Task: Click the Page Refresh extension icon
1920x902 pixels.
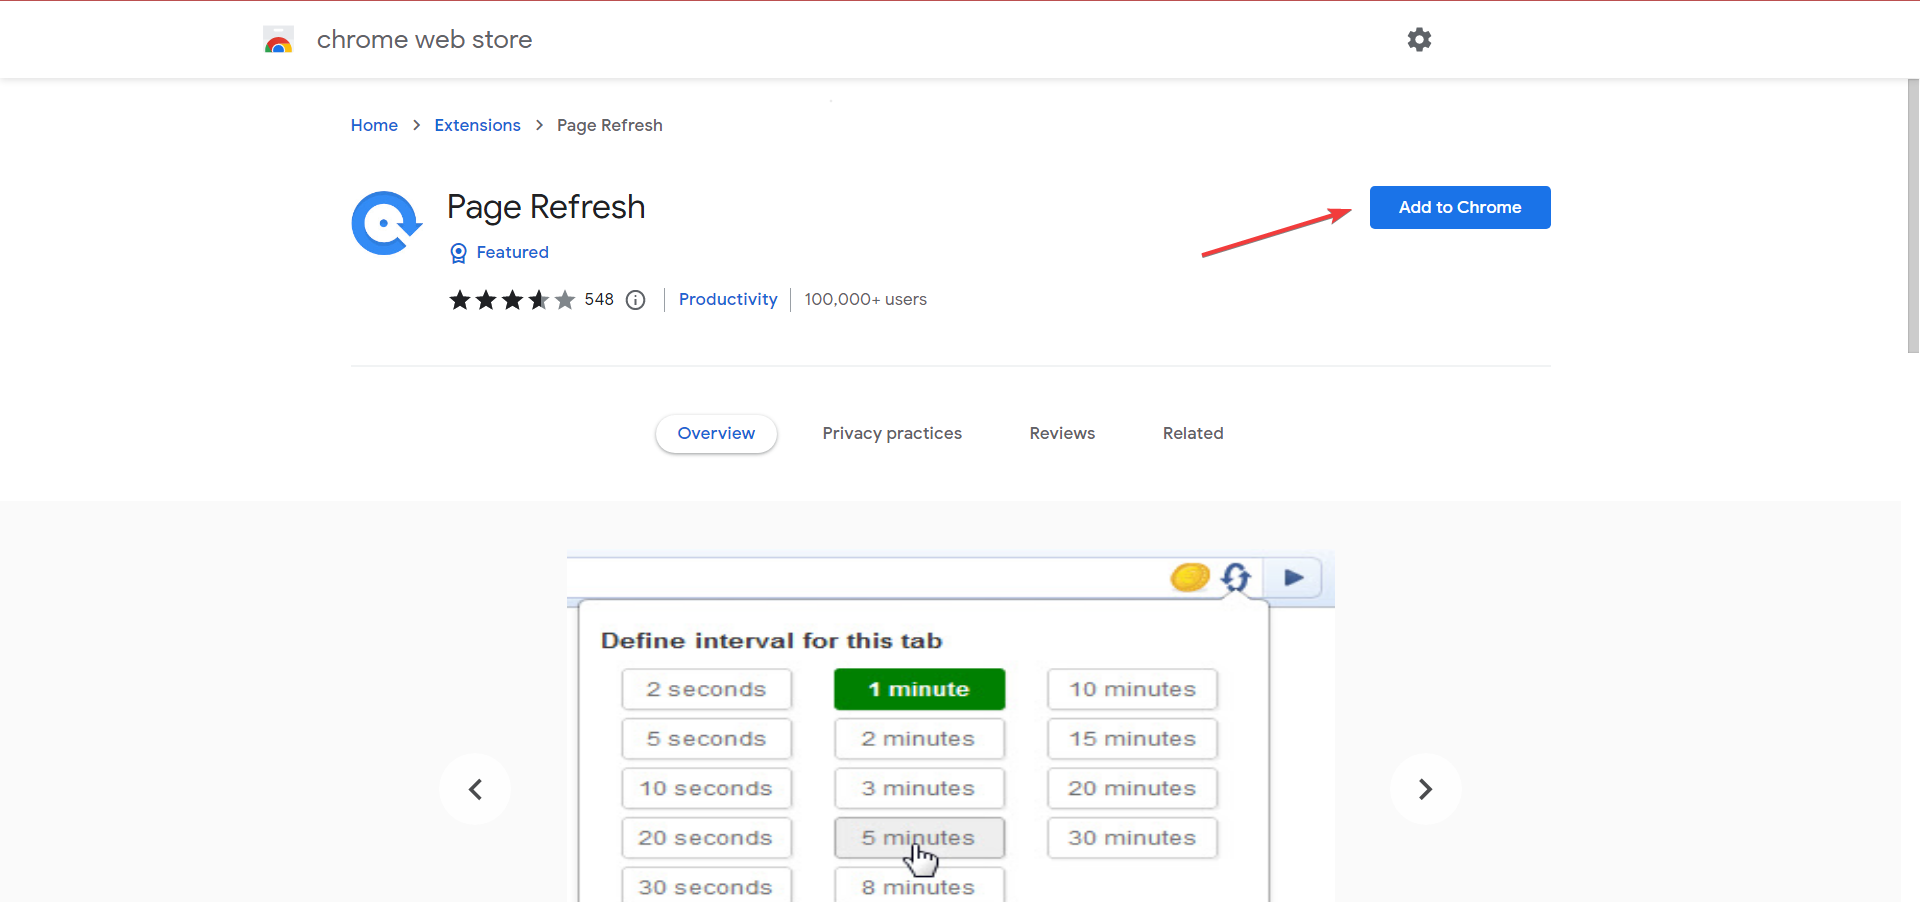Action: coord(386,223)
